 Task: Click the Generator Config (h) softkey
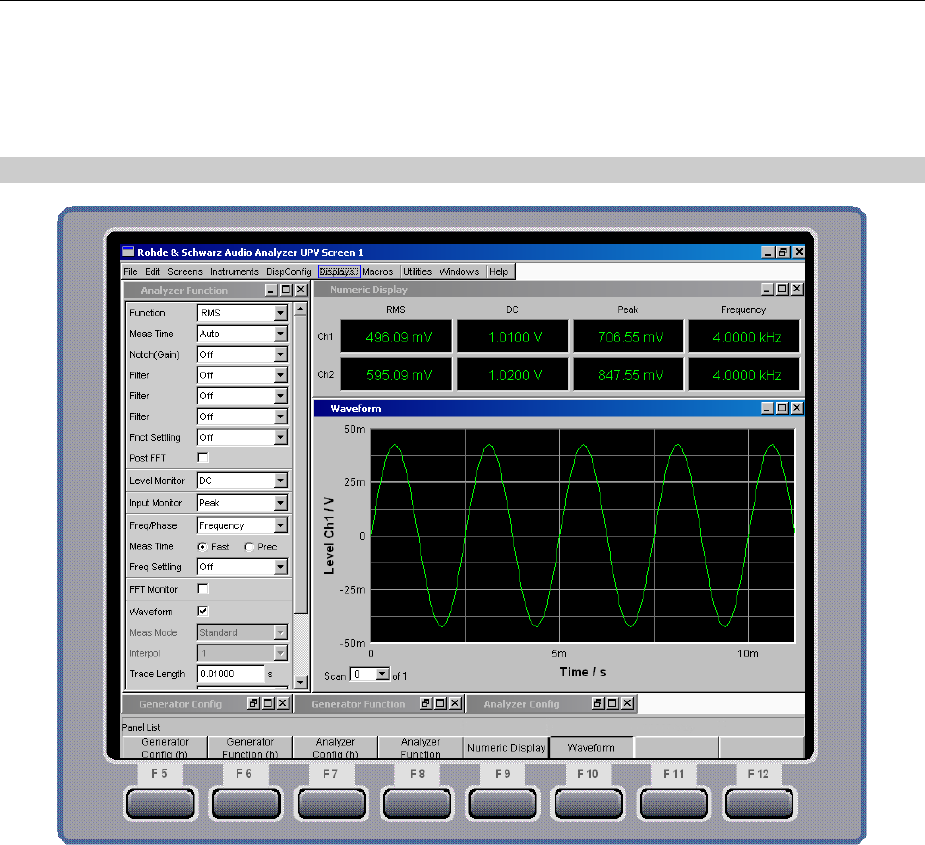point(165,748)
